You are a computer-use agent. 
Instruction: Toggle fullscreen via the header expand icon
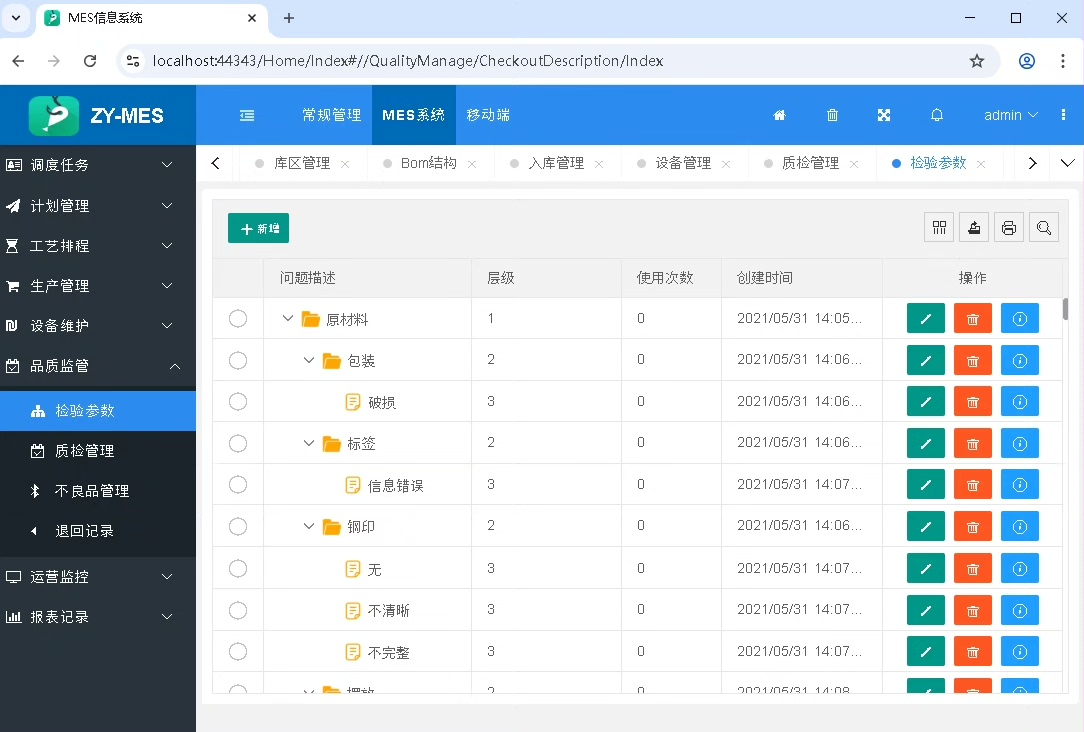click(884, 115)
